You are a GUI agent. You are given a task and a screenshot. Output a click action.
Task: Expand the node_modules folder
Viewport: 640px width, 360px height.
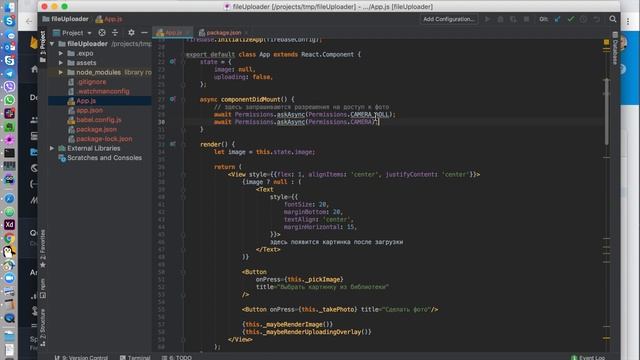pos(61,72)
